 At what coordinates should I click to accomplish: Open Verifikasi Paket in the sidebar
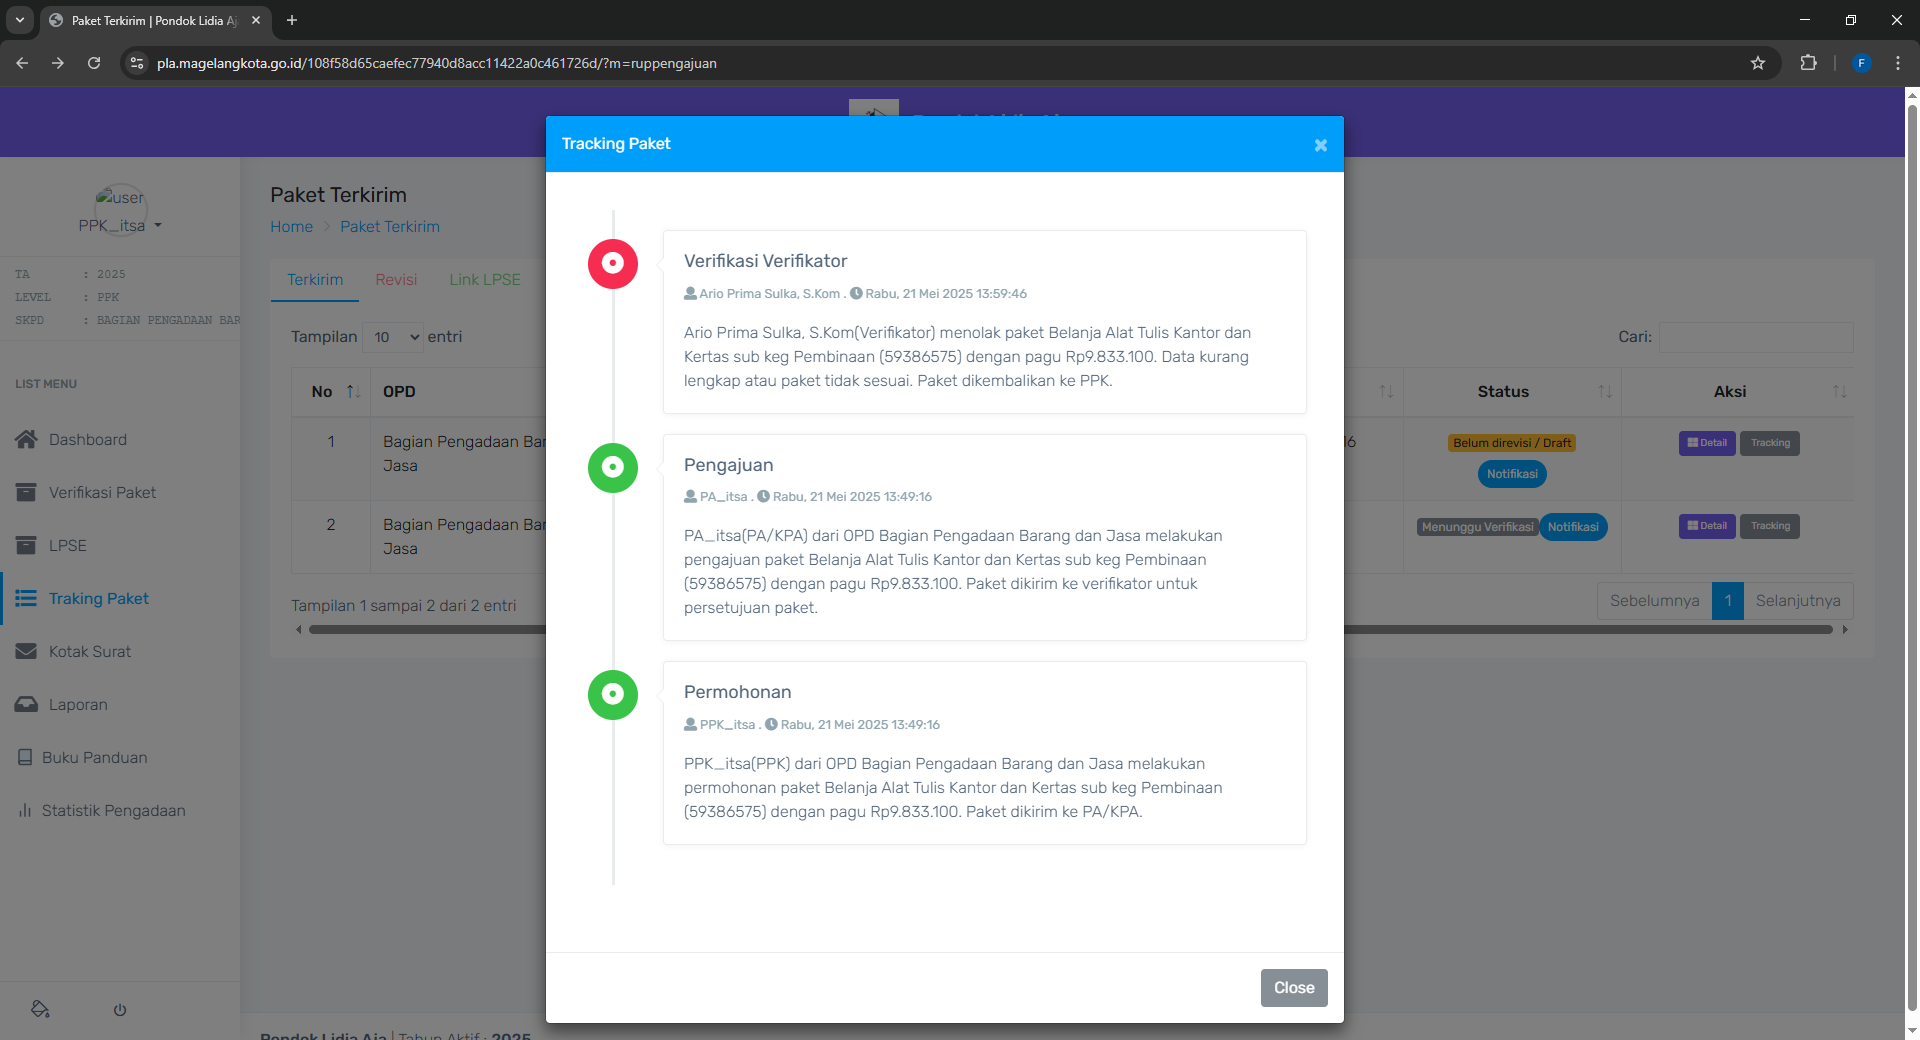pos(101,492)
